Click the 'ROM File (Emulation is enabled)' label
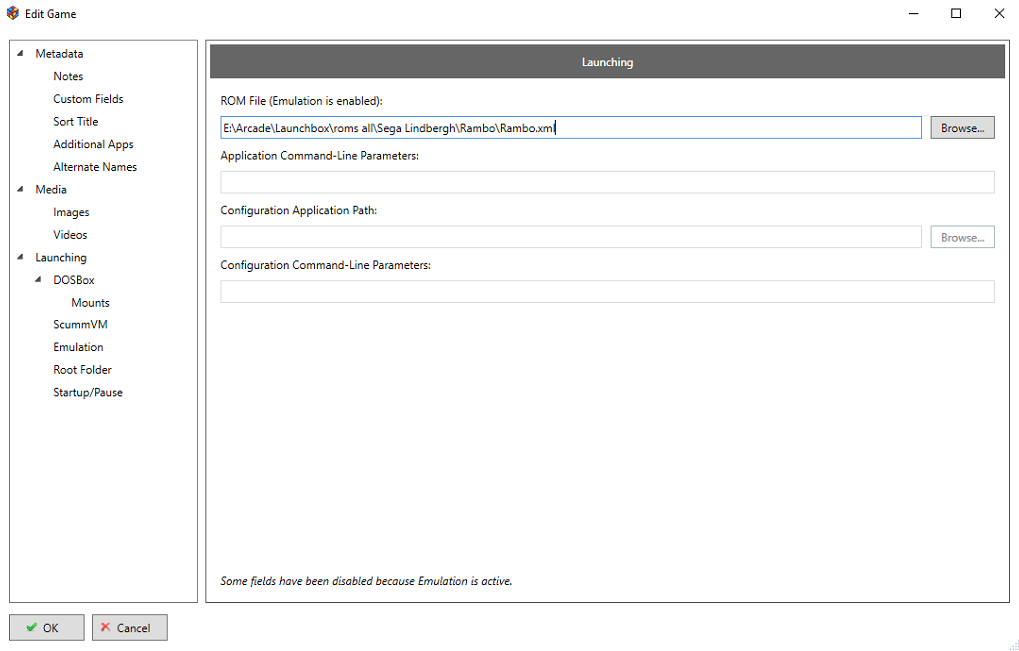This screenshot has height=651, width=1019. [x=302, y=101]
